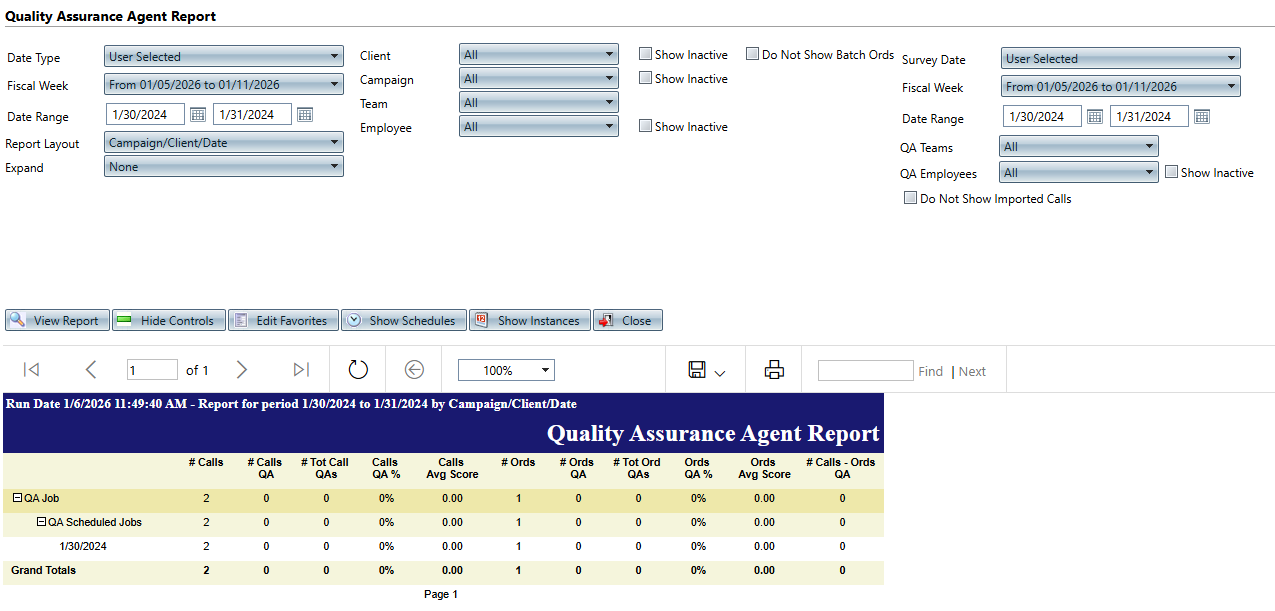The image size is (1275, 611).
Task: Enable Do Not Show Batch Ords
Action: [753, 55]
